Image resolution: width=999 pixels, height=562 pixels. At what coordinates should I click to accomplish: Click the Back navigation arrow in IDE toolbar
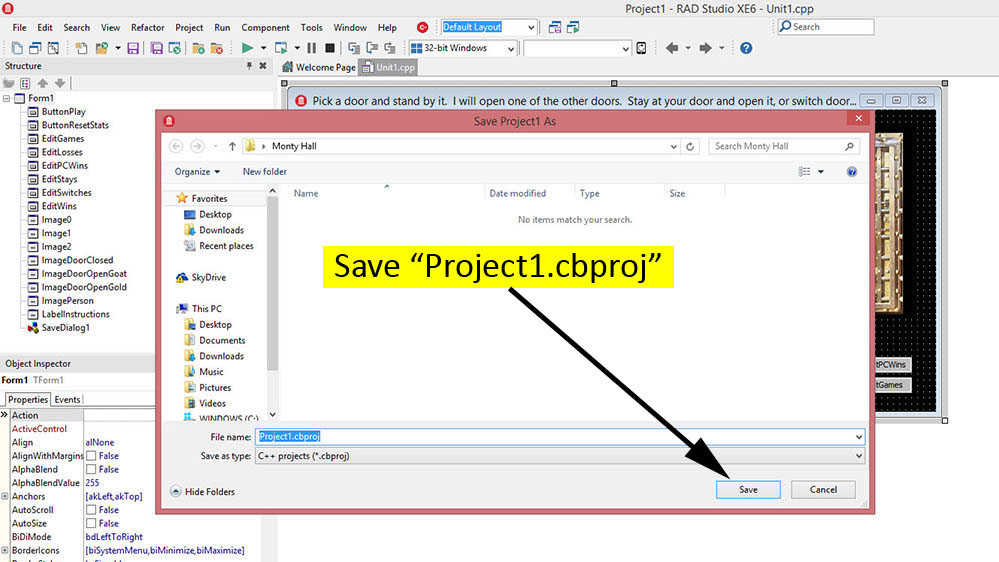tap(672, 48)
